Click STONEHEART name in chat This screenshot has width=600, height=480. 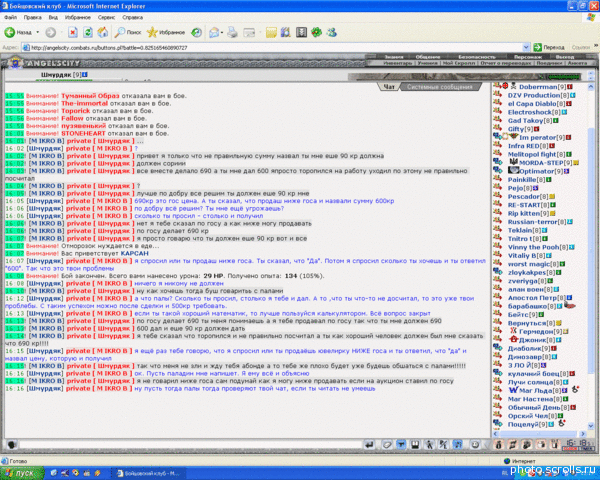pyautogui.click(x=83, y=133)
